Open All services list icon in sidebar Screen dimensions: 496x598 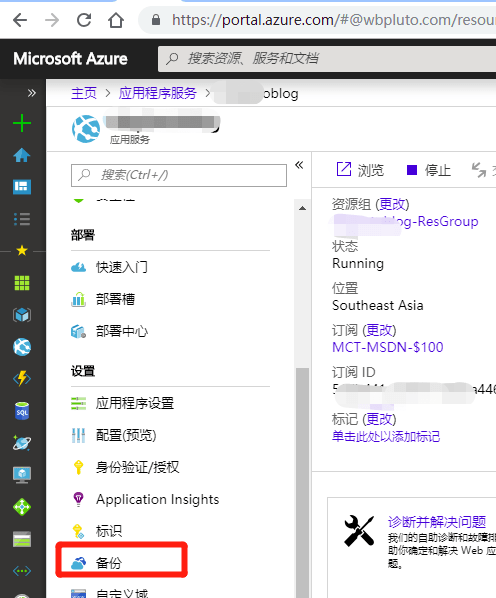pyautogui.click(x=22, y=219)
